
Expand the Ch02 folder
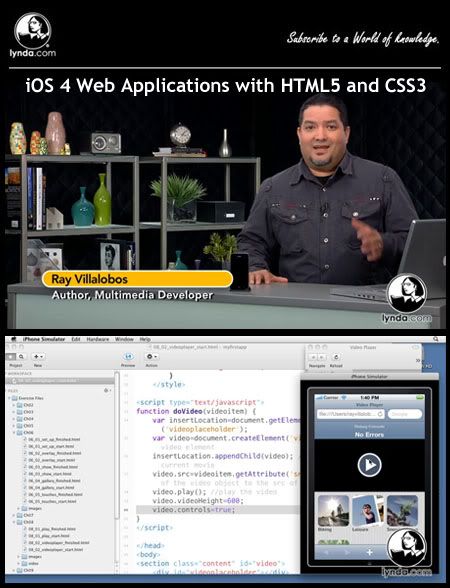click(14, 405)
